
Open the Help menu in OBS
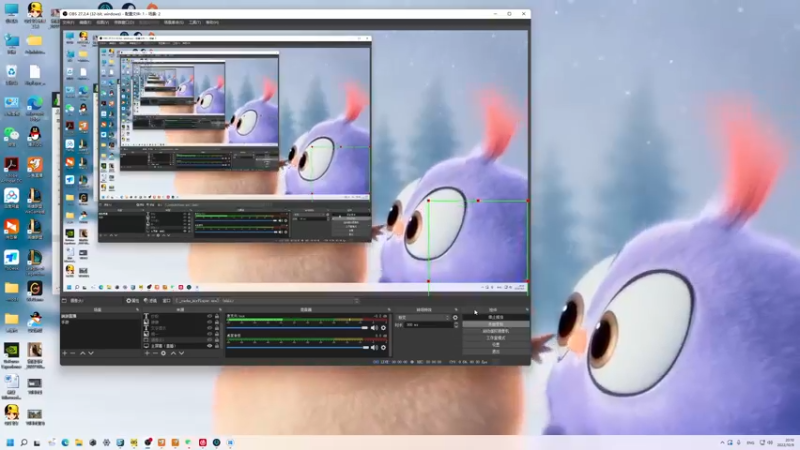[212, 22]
